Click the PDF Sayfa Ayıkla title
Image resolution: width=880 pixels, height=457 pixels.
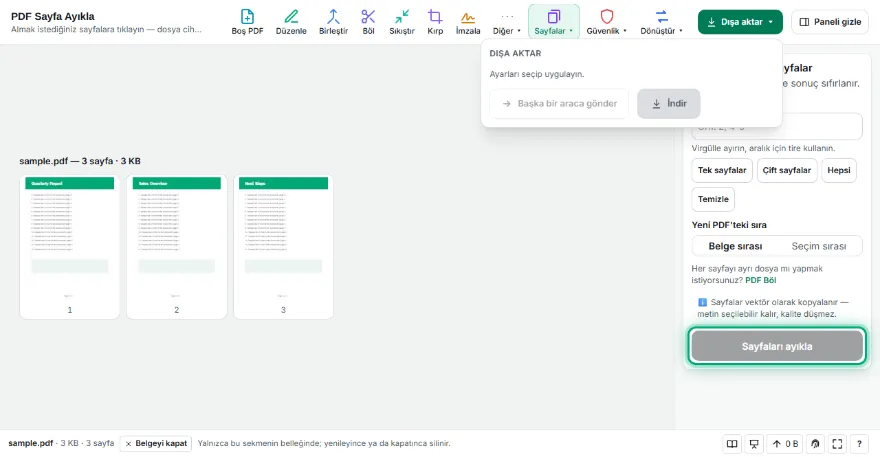click(x=53, y=16)
